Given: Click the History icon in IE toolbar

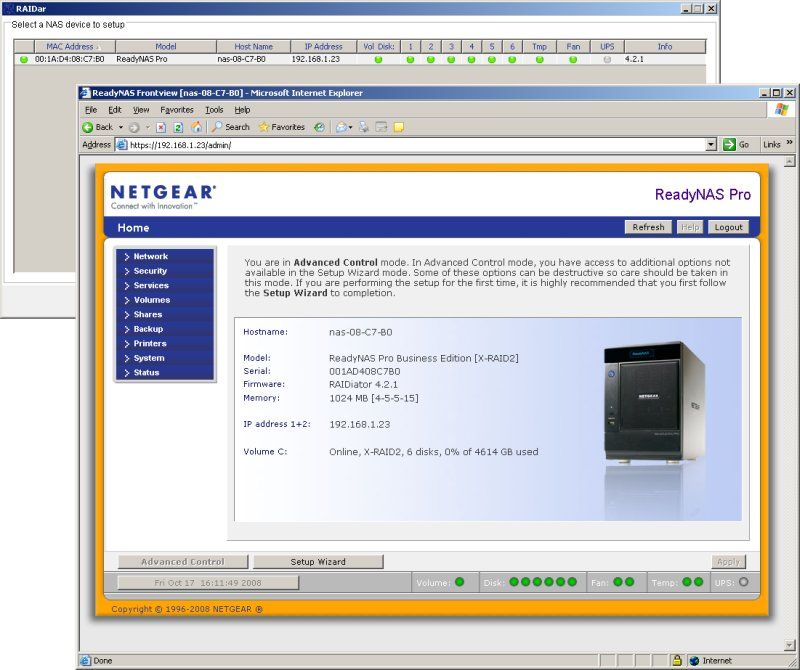Looking at the screenshot, I should tap(319, 128).
